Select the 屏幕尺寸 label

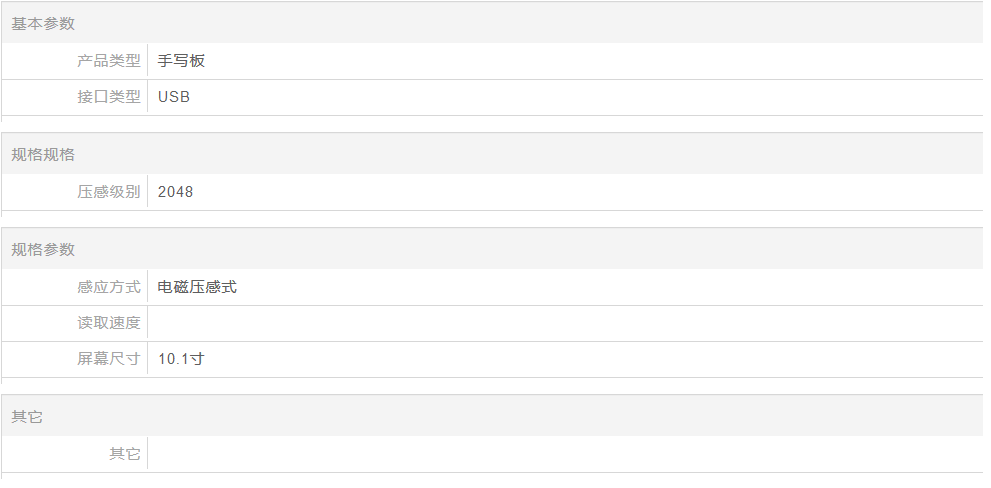109,358
